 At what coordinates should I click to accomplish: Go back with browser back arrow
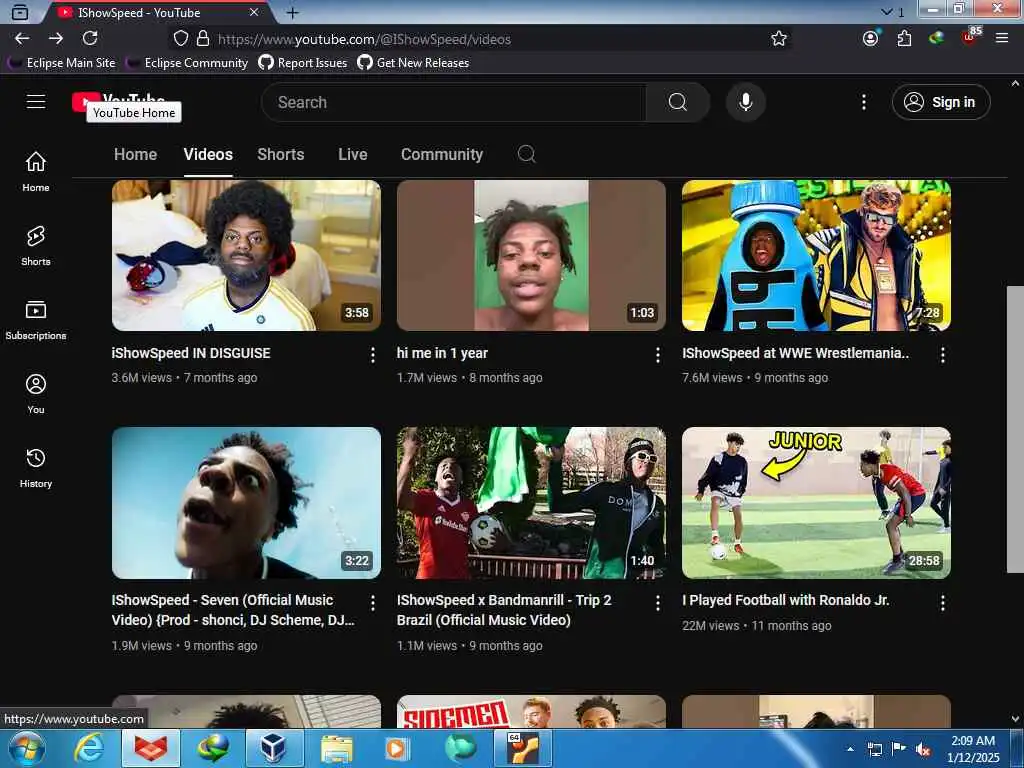22,39
